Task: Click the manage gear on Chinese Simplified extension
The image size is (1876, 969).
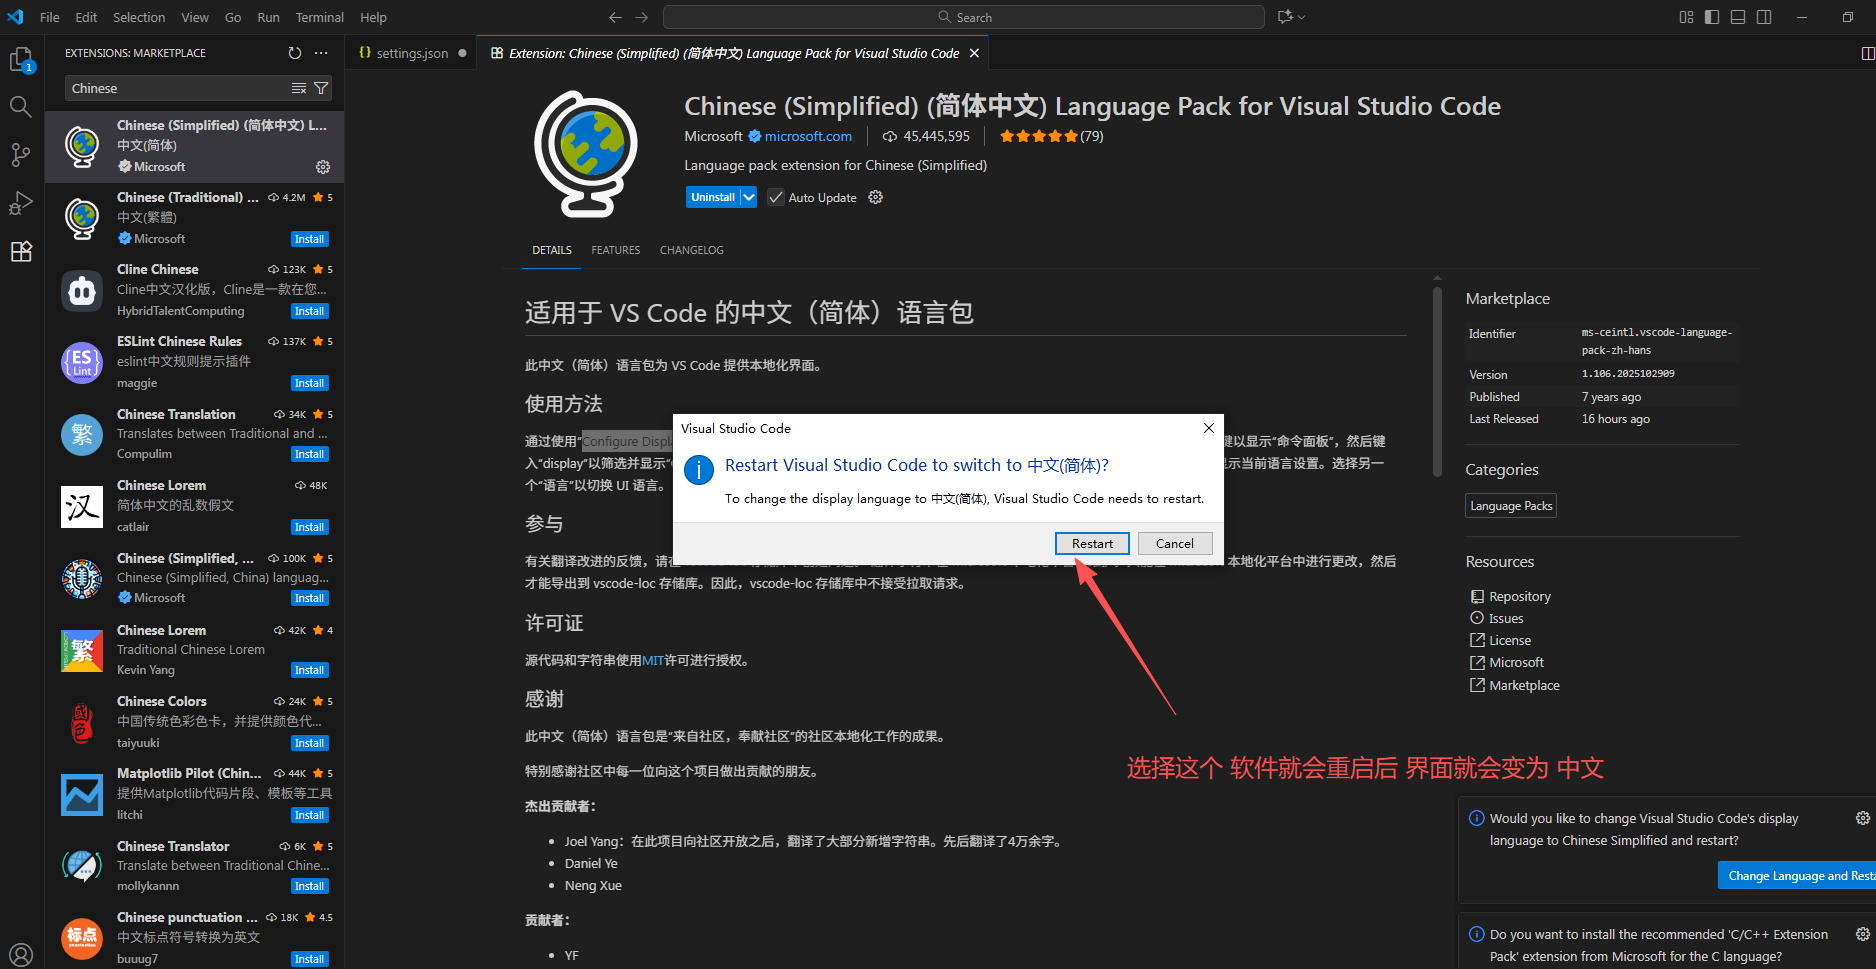Action: pyautogui.click(x=322, y=167)
